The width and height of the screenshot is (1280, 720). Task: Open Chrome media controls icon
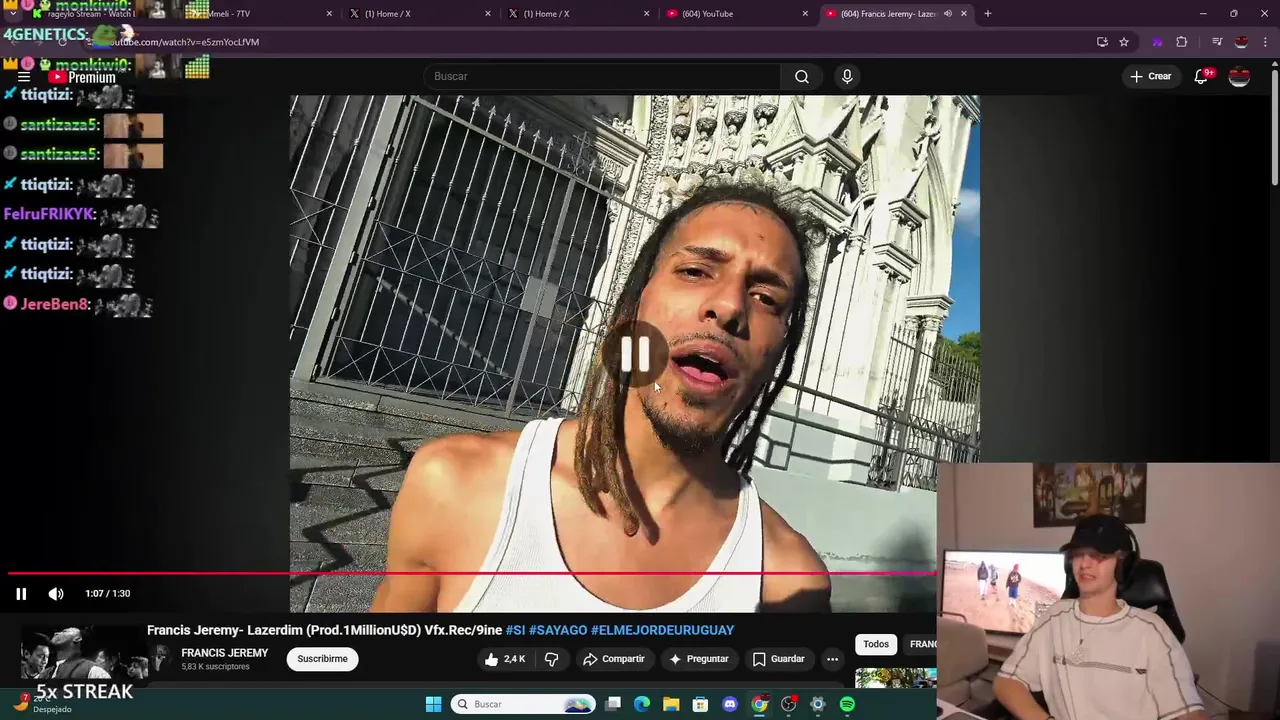point(1217,42)
